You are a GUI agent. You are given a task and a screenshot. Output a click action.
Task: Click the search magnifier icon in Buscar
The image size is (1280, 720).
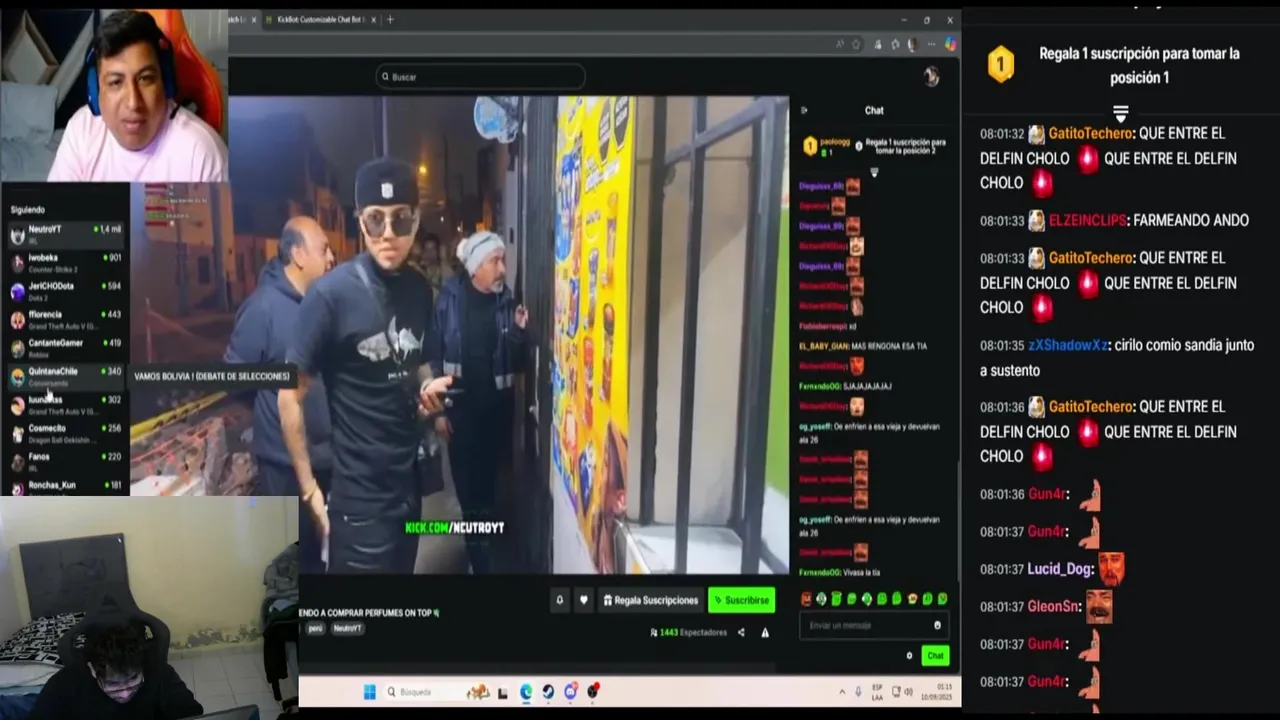tap(385, 77)
